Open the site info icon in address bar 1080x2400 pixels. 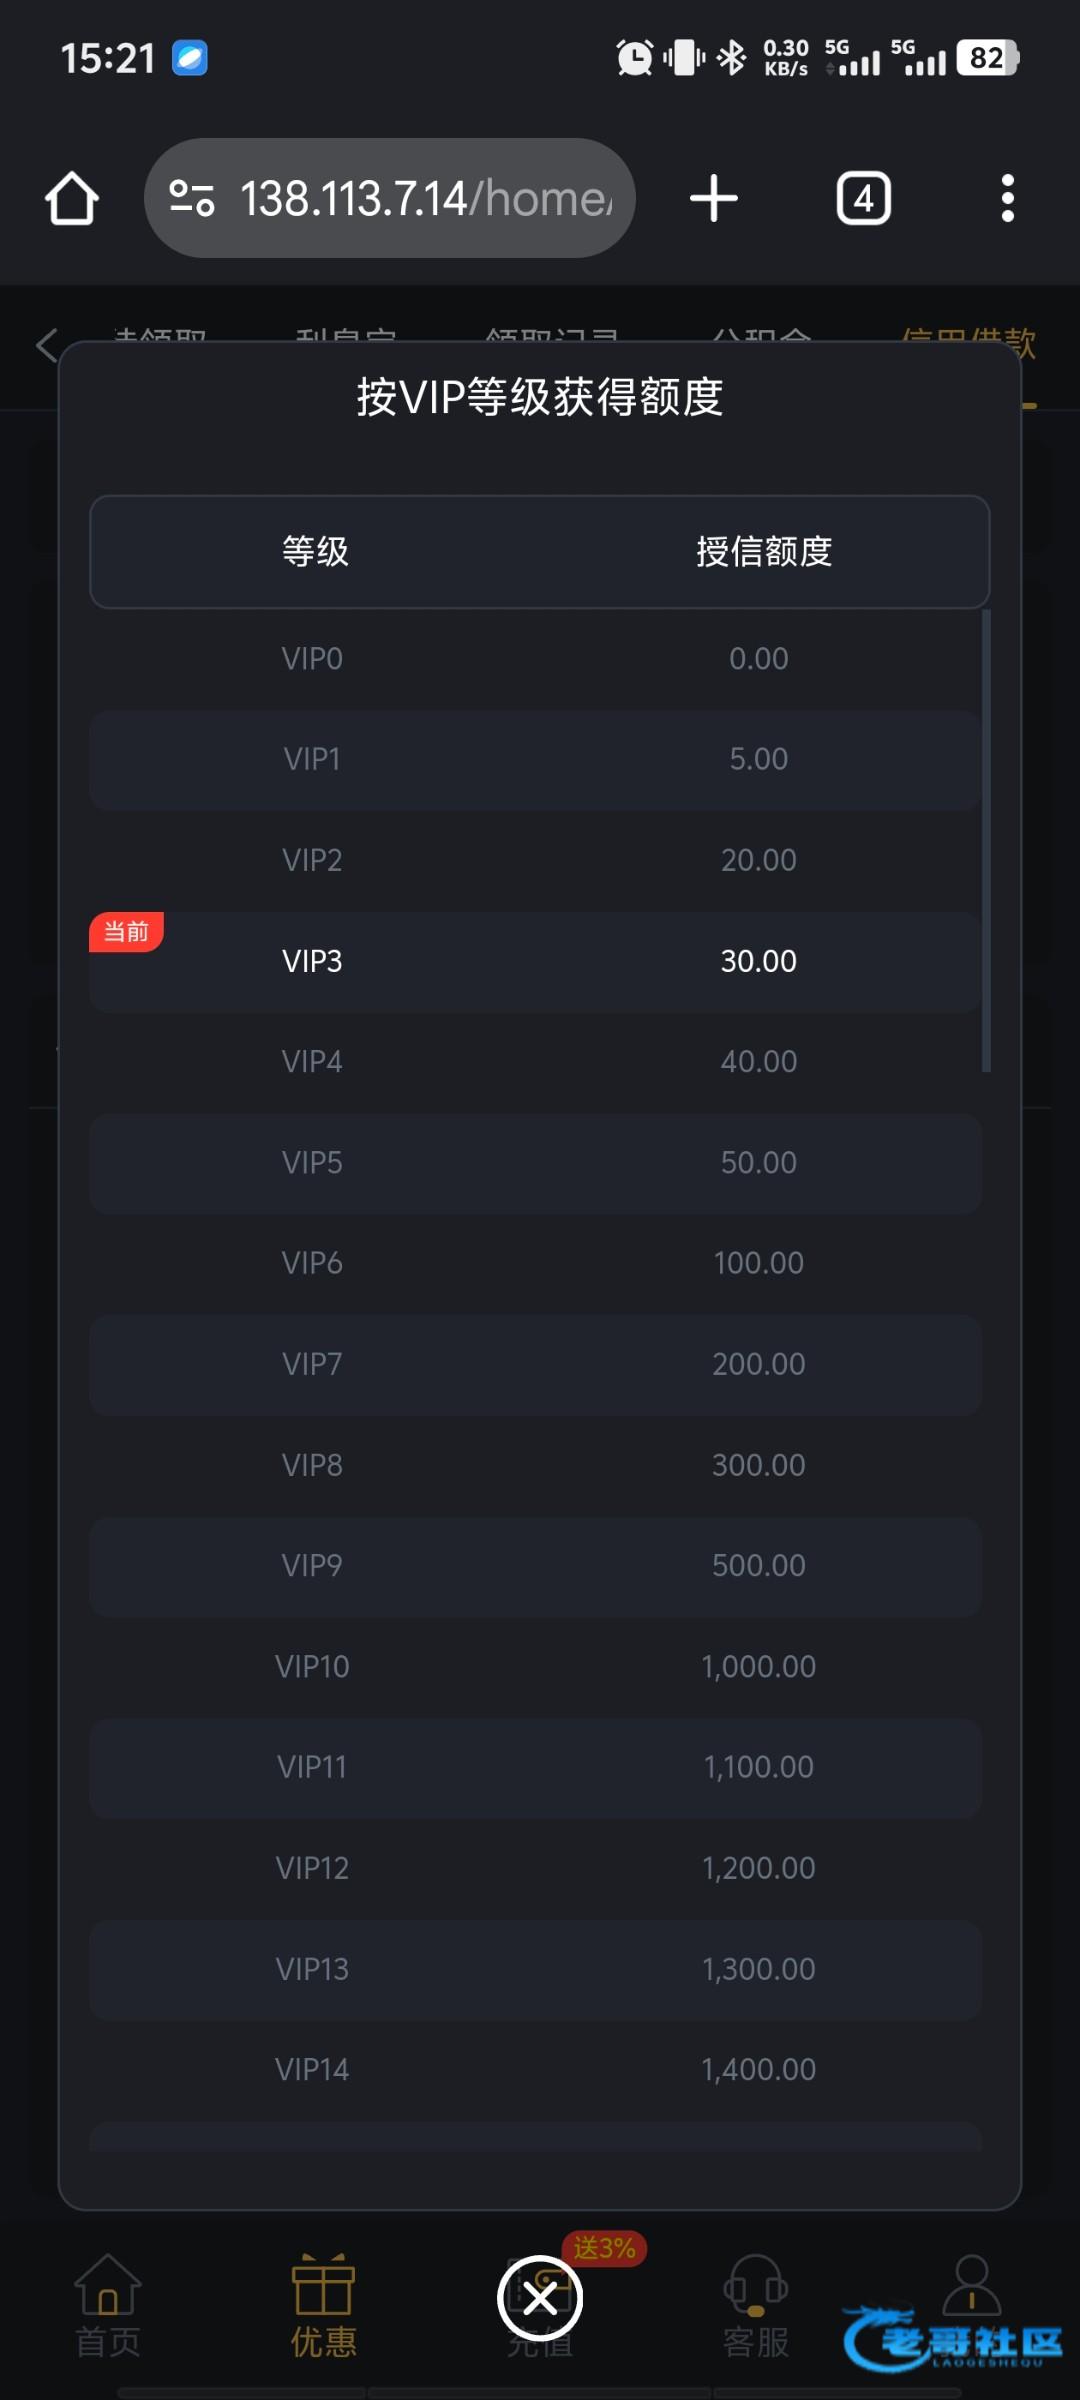(191, 198)
